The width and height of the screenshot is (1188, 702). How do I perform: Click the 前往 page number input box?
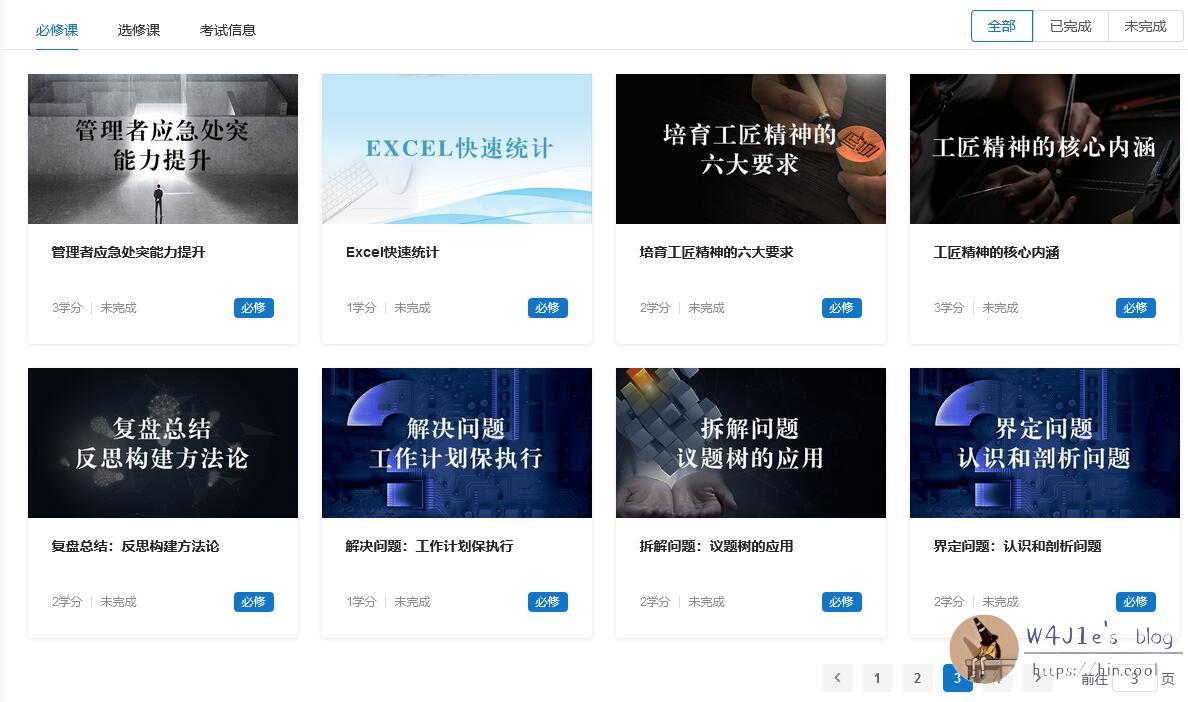[1135, 676]
